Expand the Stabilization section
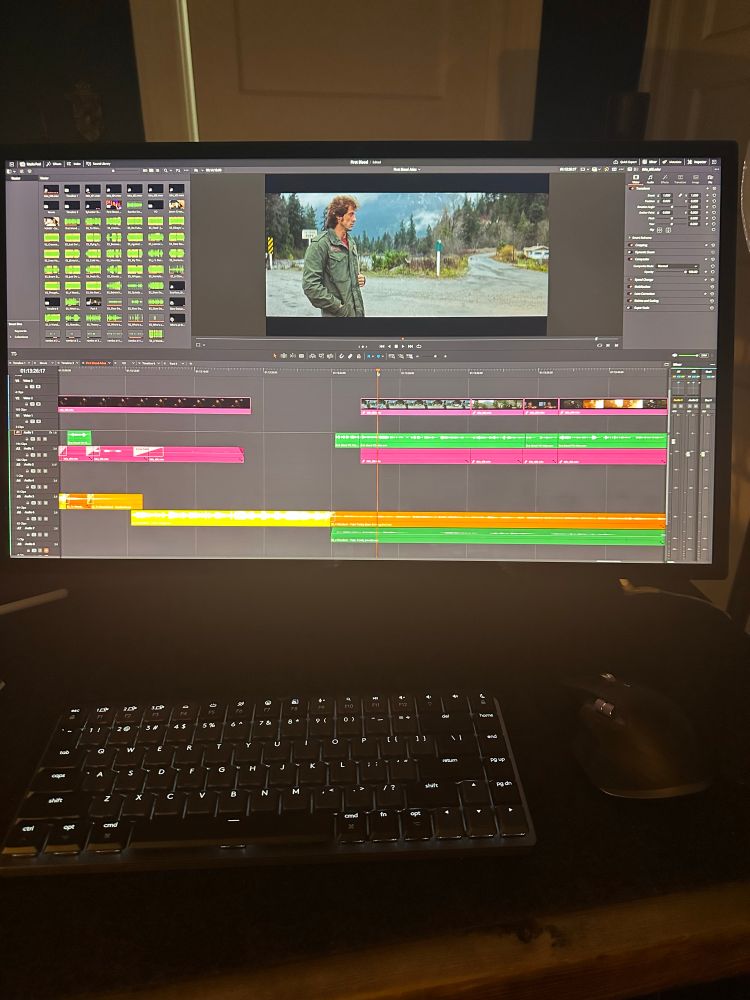750x1000 pixels. click(642, 287)
